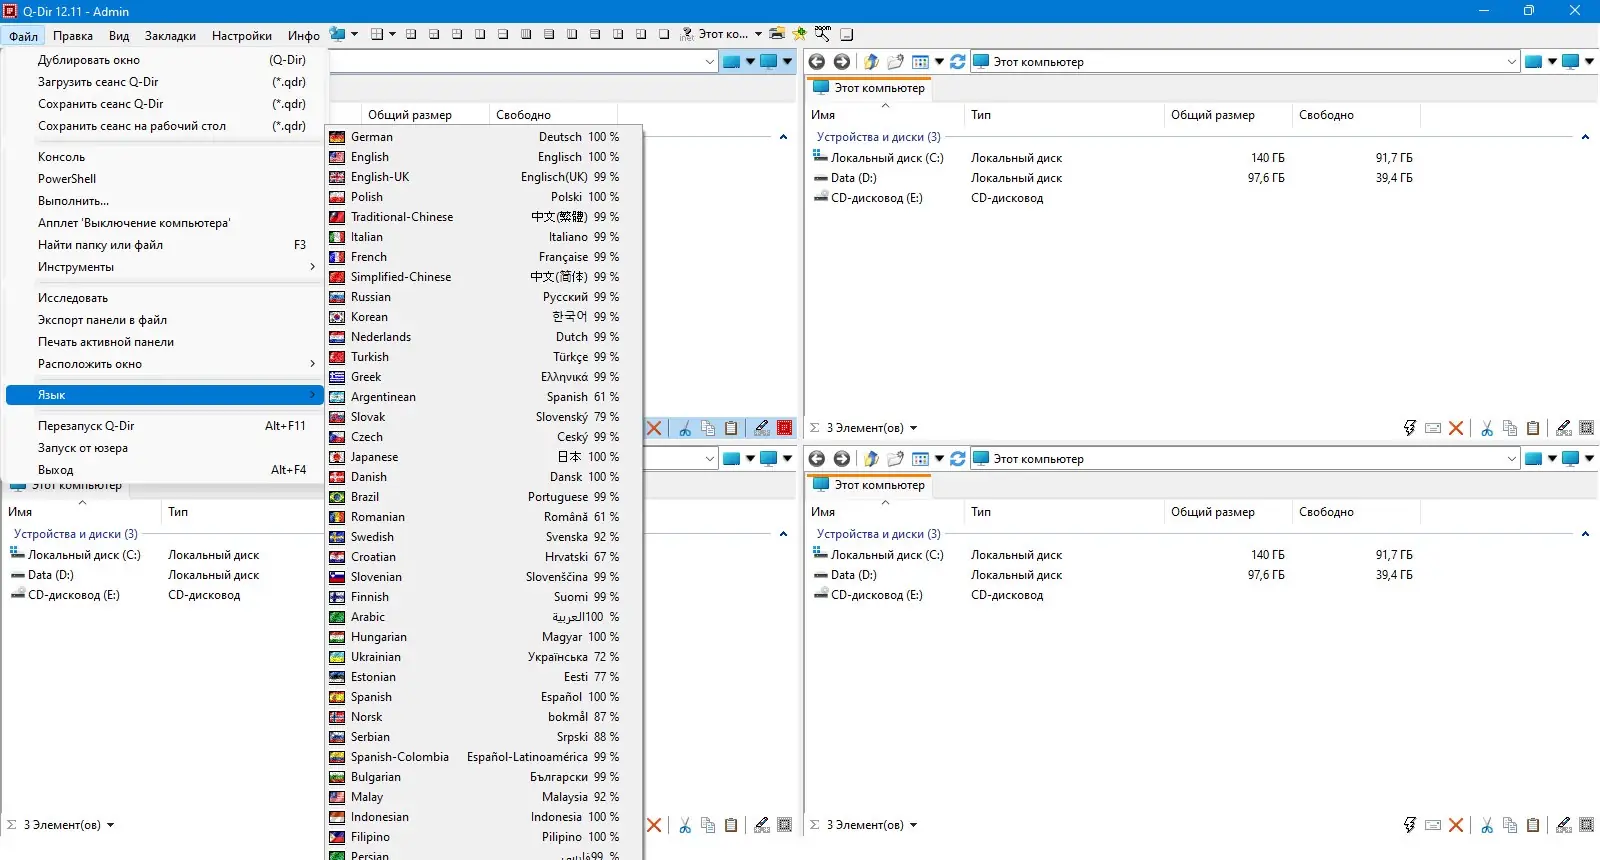1600x860 pixels.
Task: Expand the 'Инструменты' submenu
Action: [x=165, y=267]
